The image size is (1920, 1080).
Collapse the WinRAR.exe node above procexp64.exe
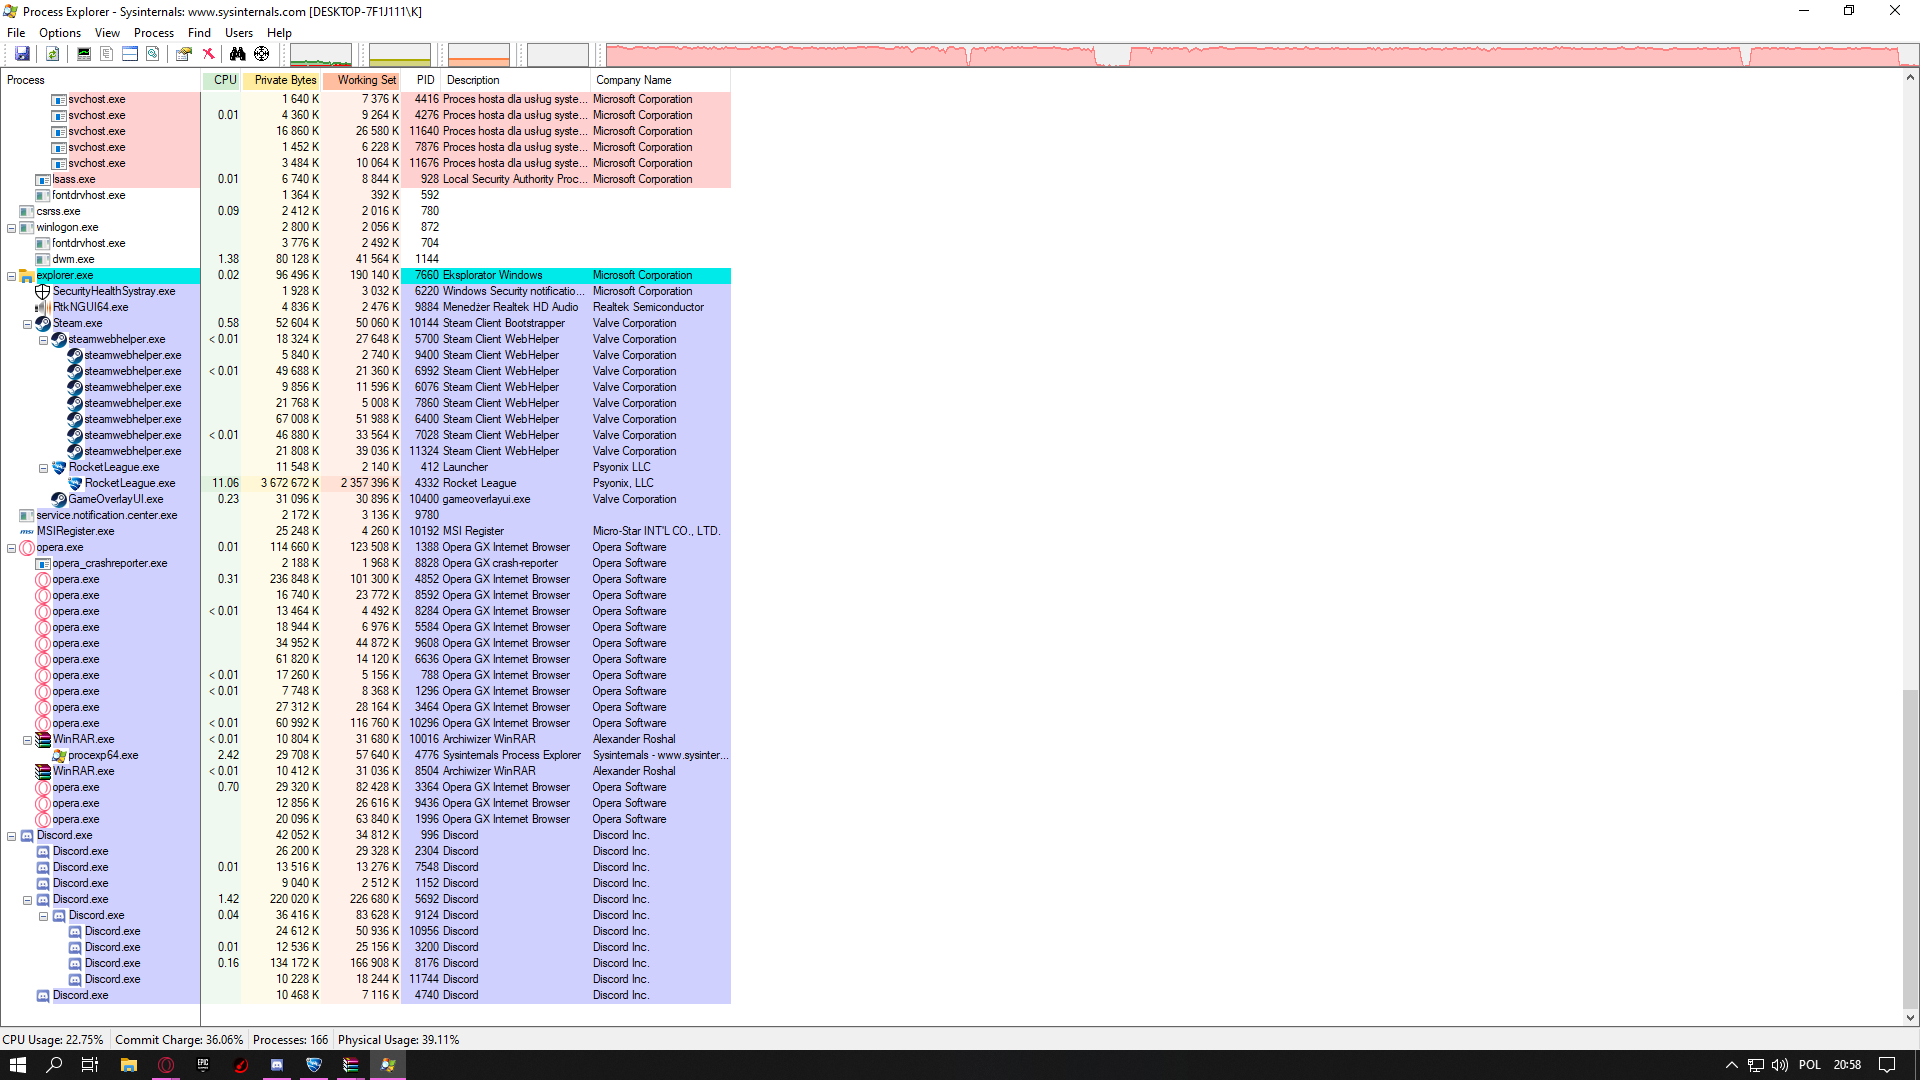point(28,740)
